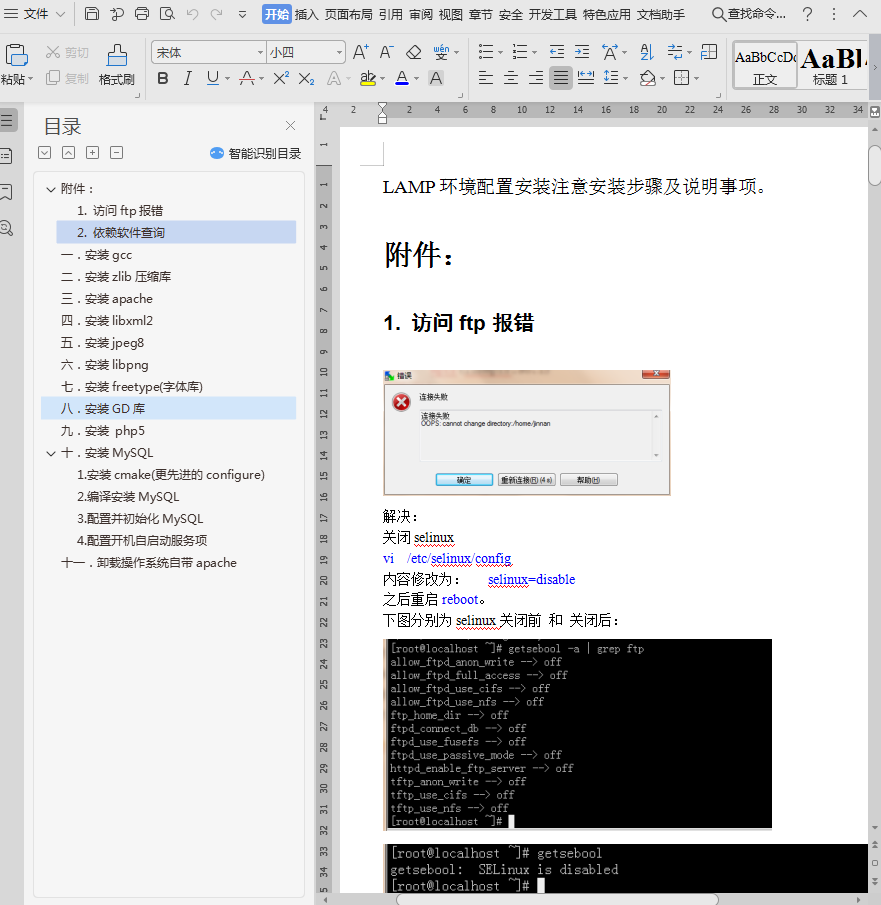The width and height of the screenshot is (881, 905).
Task: Increase font size with the A+ icon
Action: (x=361, y=52)
